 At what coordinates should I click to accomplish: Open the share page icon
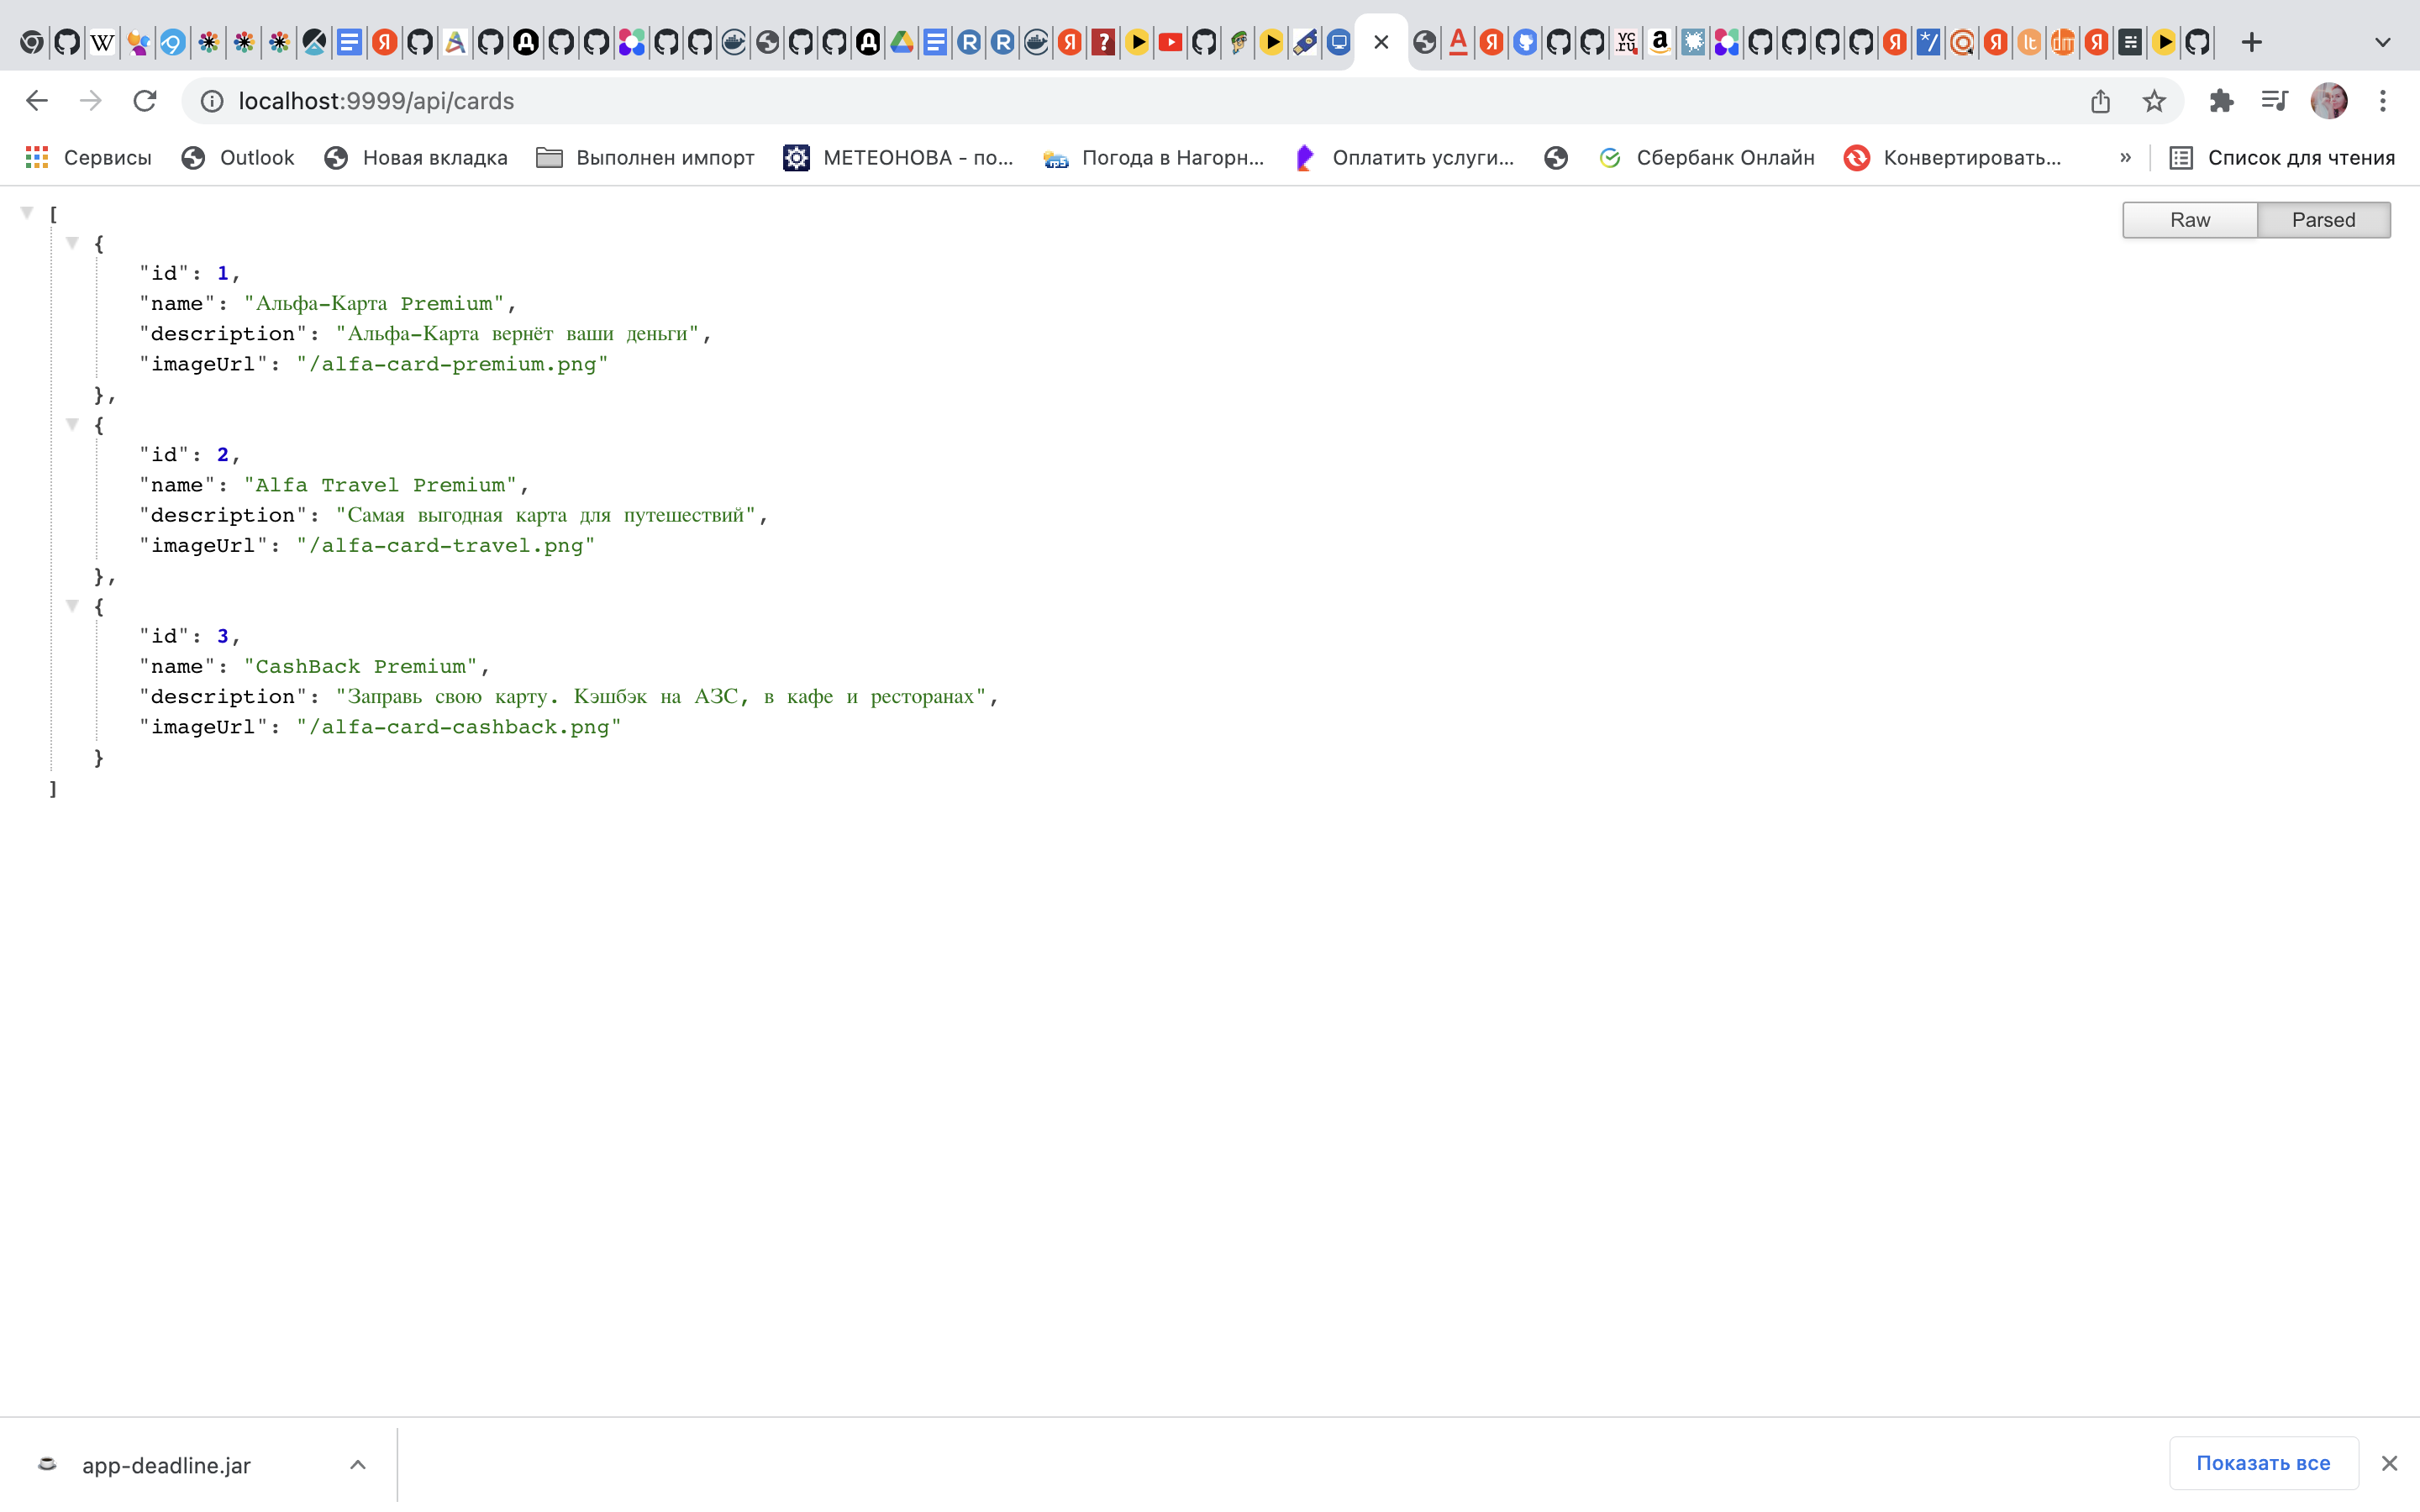pyautogui.click(x=2100, y=101)
